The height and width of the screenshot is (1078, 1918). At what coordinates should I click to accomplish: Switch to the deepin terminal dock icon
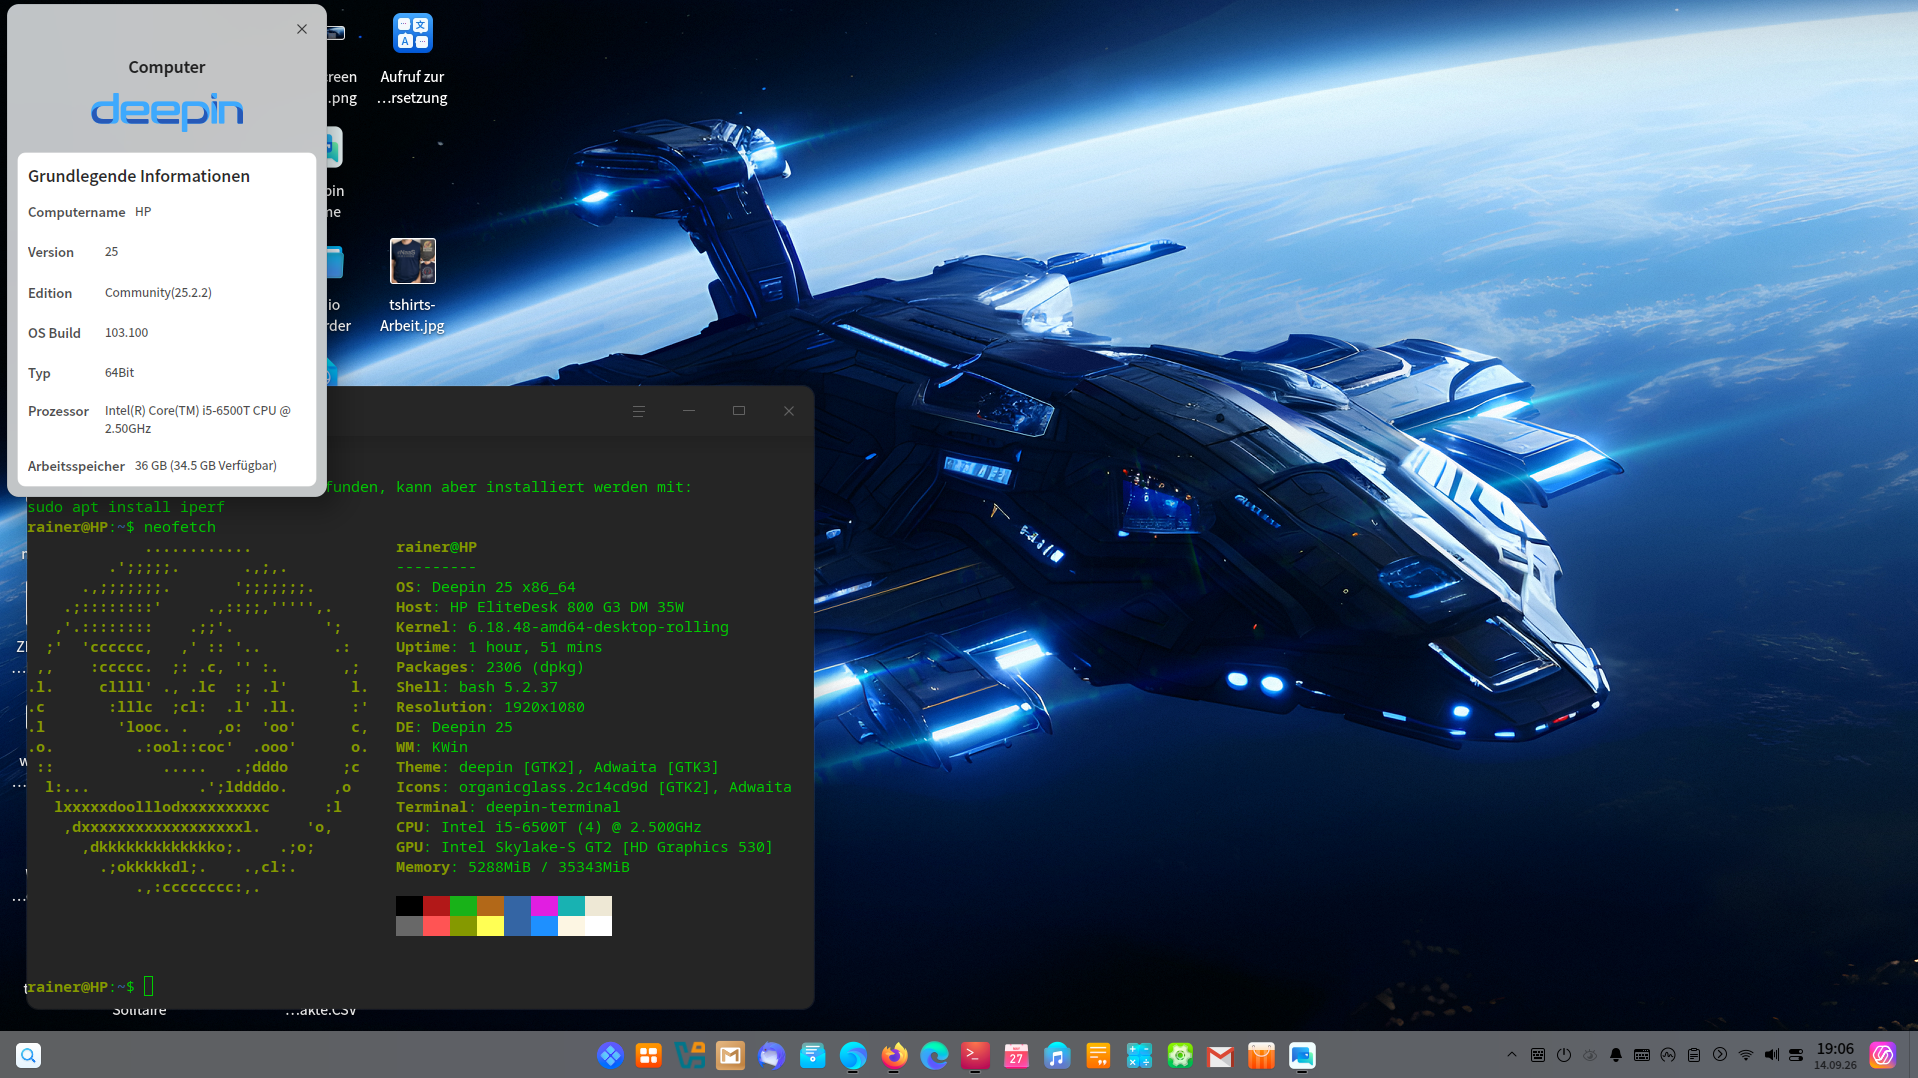(975, 1055)
